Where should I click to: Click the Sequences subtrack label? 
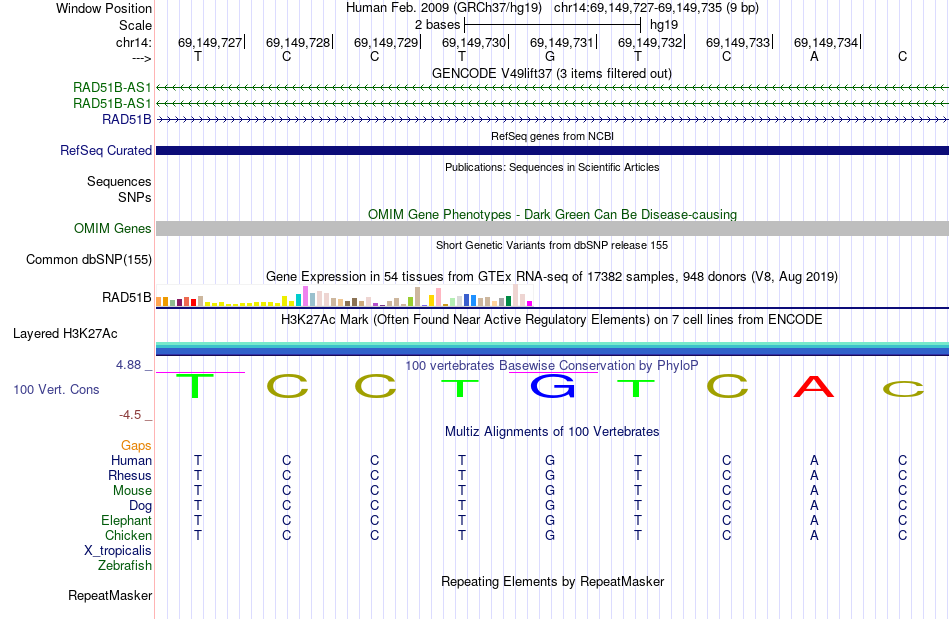[x=119, y=182]
